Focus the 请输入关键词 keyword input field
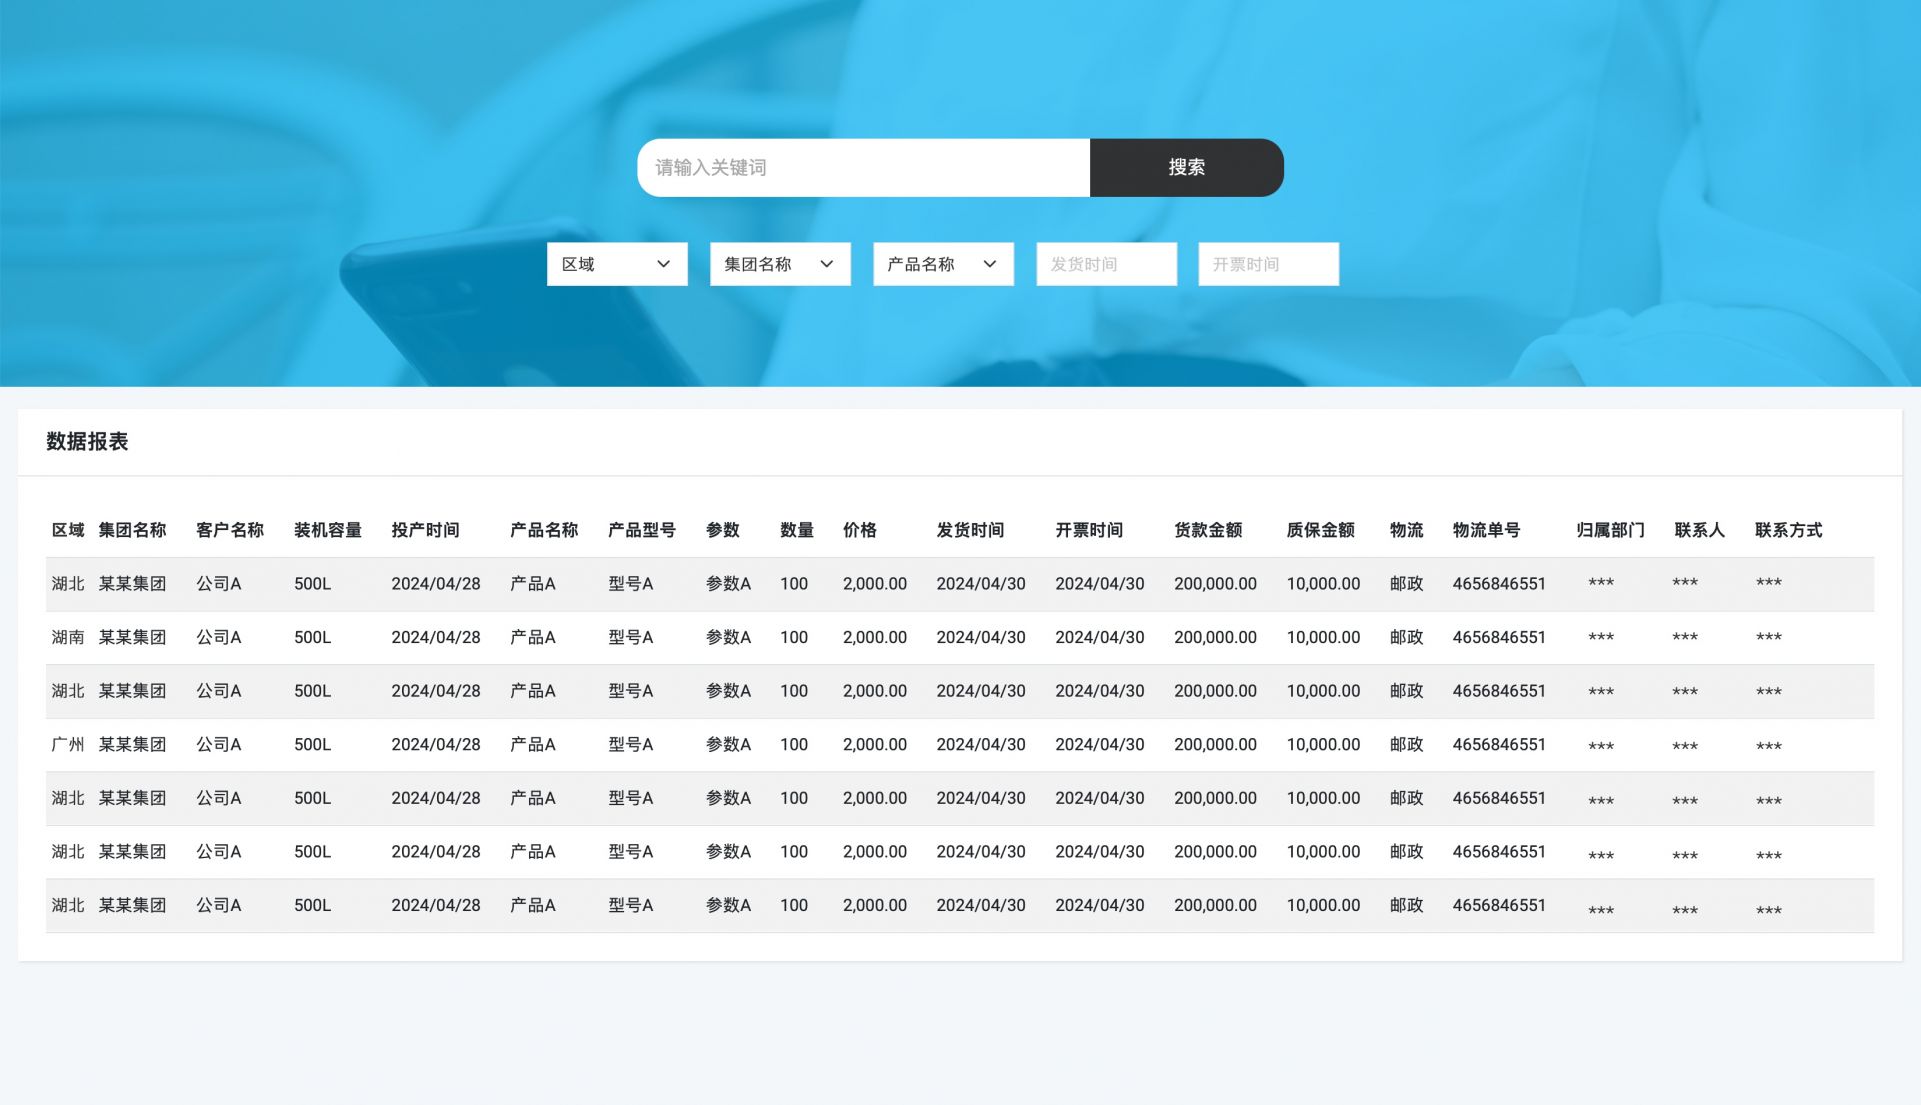The width and height of the screenshot is (1921, 1105). pyautogui.click(x=862, y=167)
